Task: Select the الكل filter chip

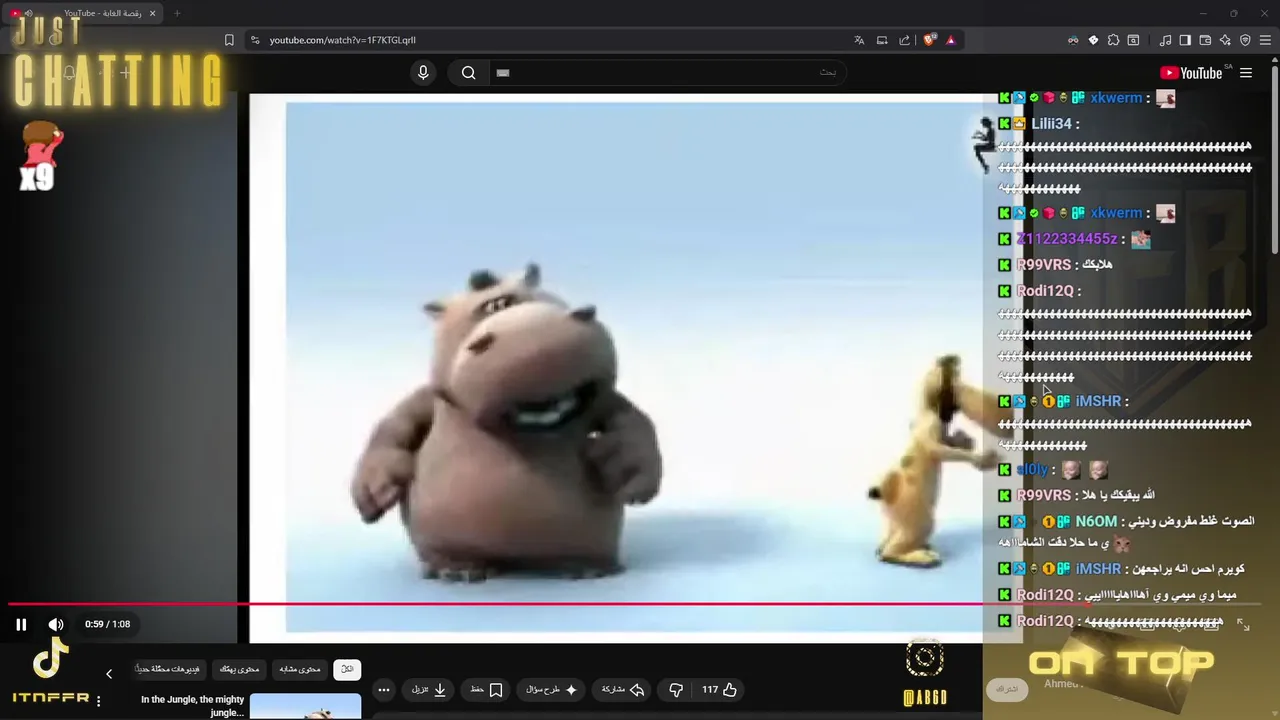Action: (347, 669)
